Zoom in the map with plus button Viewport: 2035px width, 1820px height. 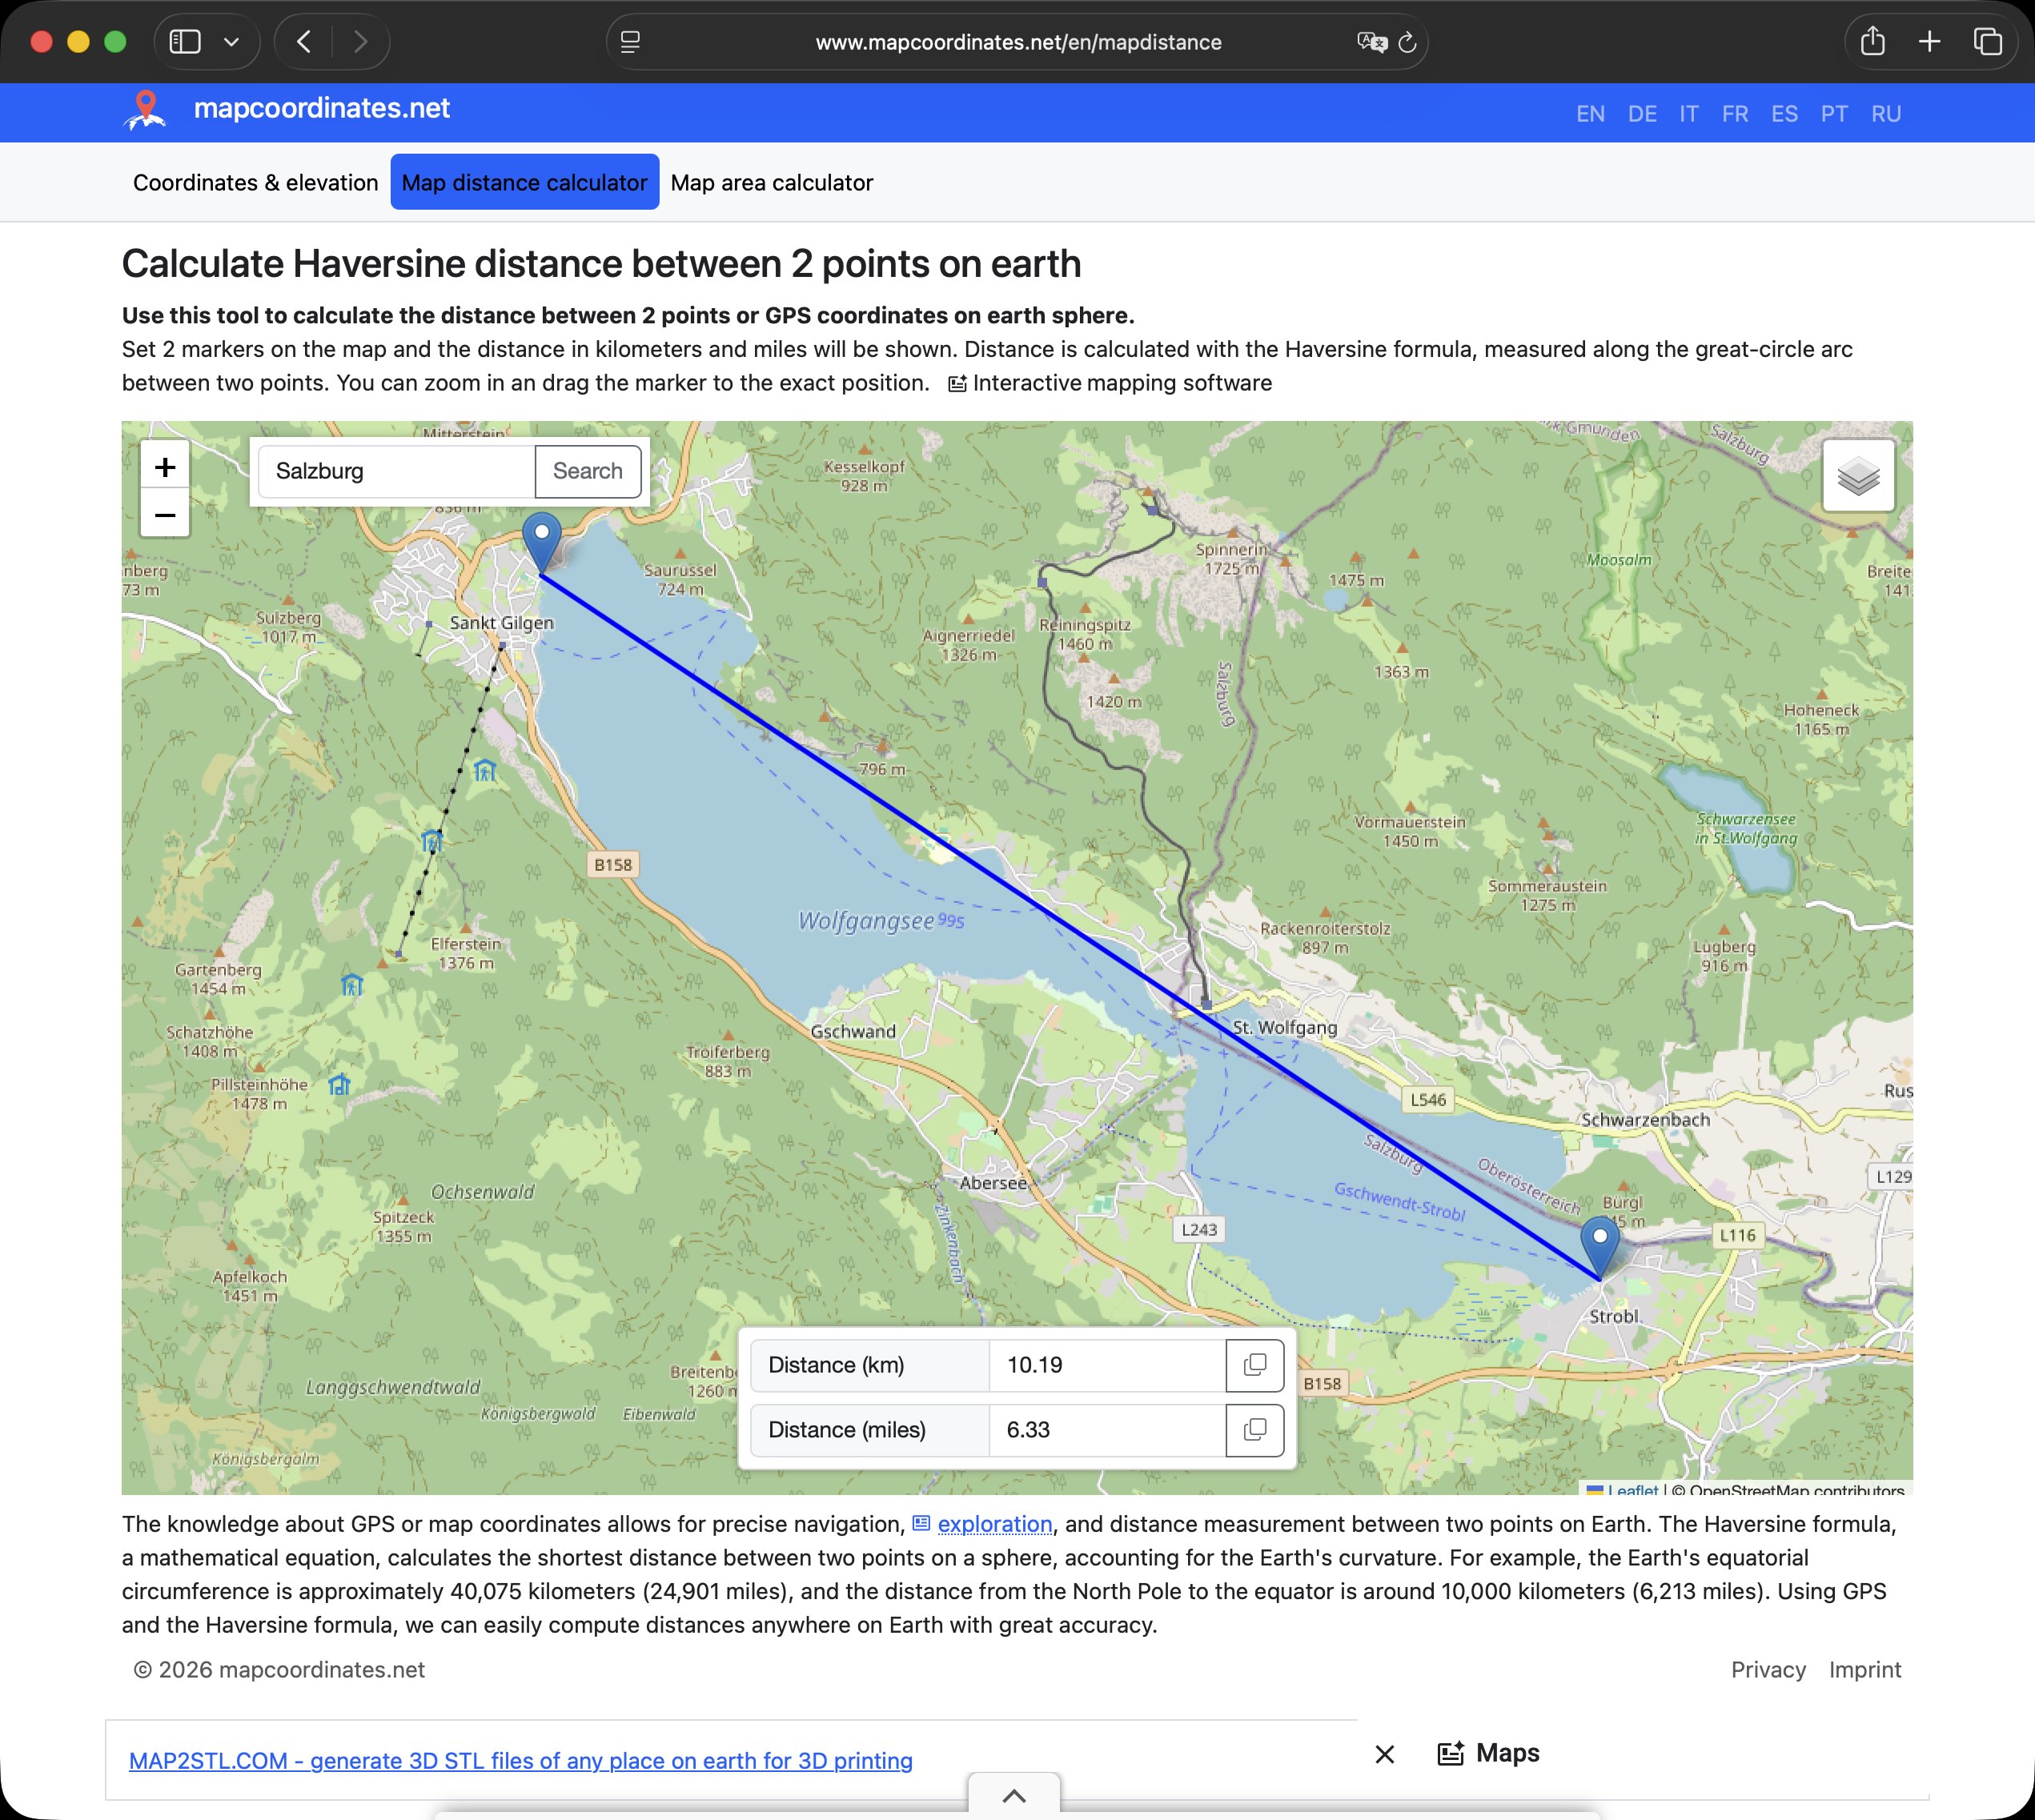pos(165,466)
